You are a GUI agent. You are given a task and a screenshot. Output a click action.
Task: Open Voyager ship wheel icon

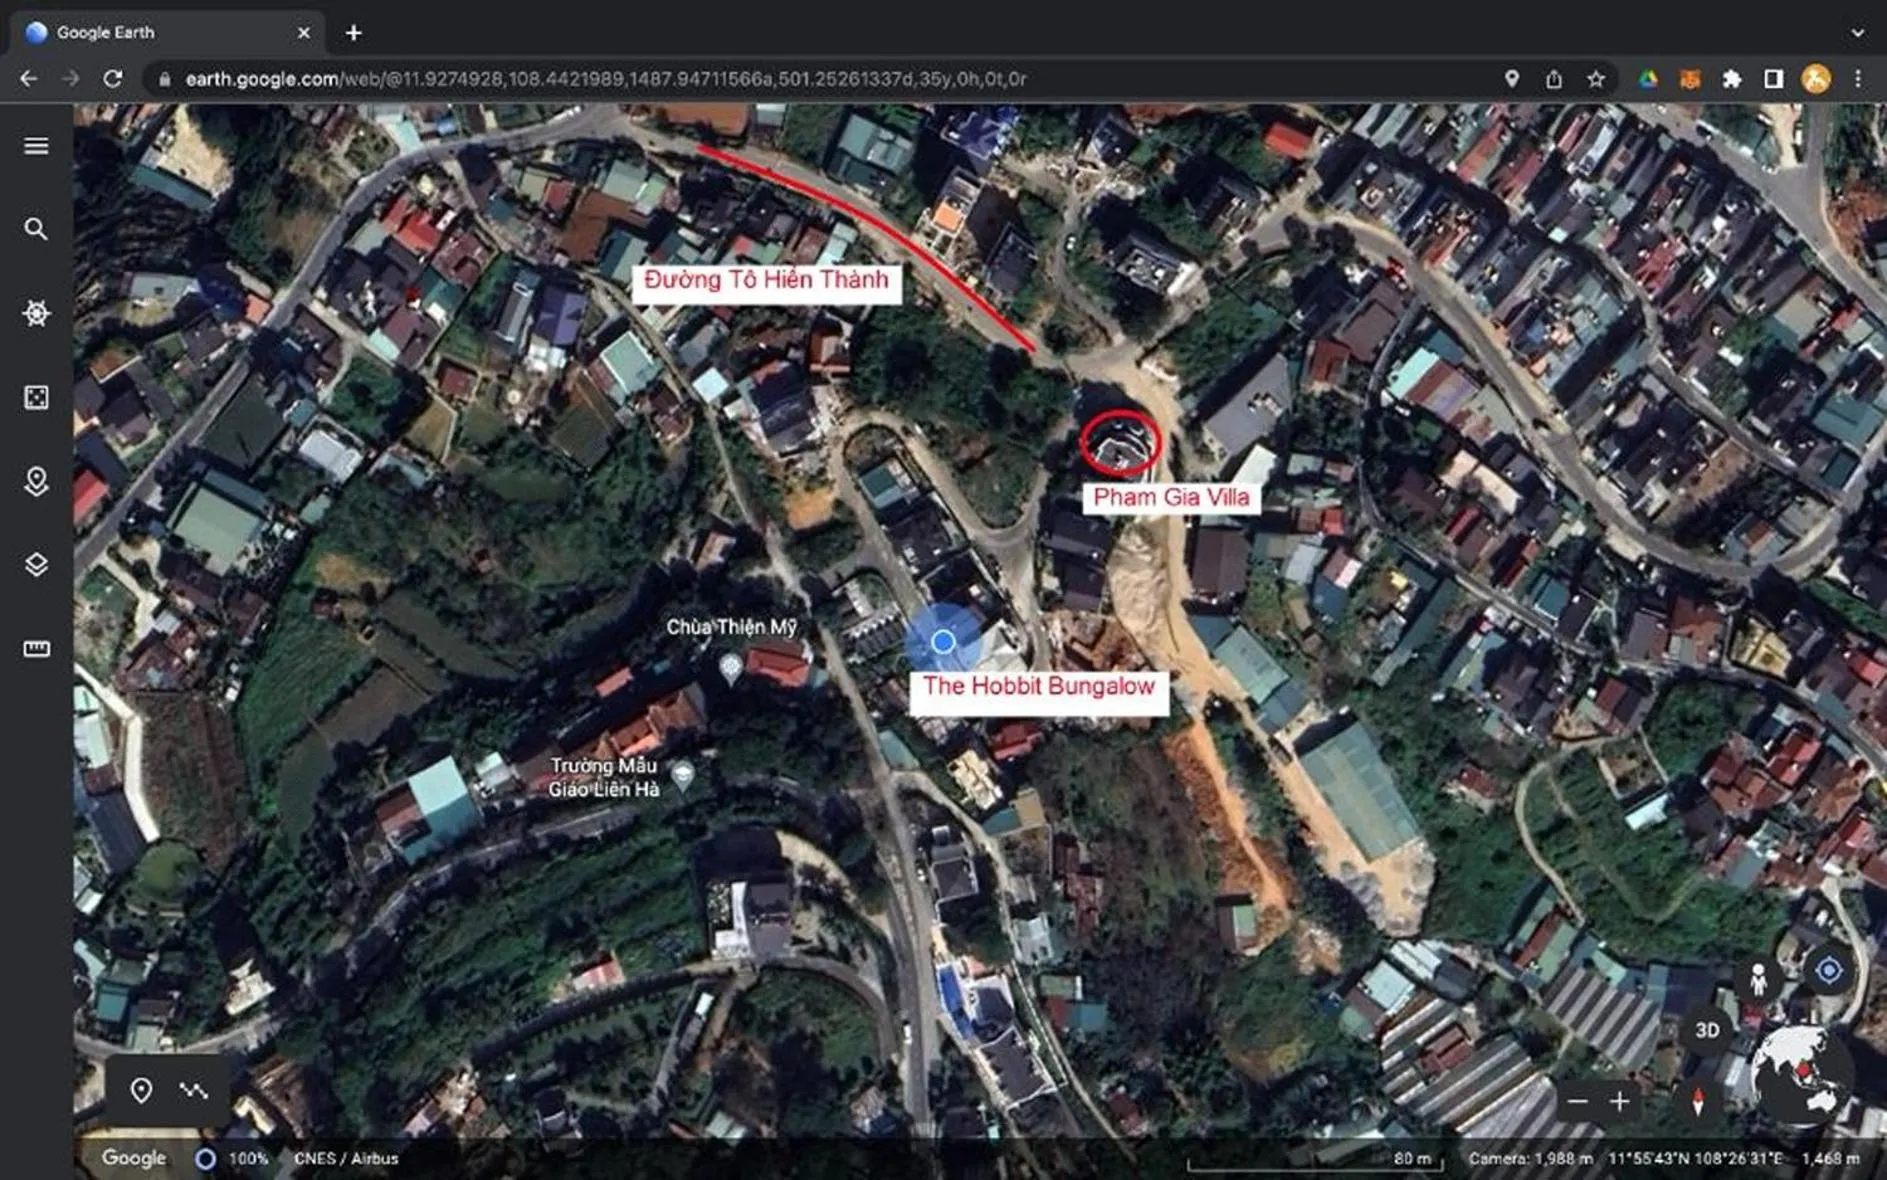(x=36, y=313)
